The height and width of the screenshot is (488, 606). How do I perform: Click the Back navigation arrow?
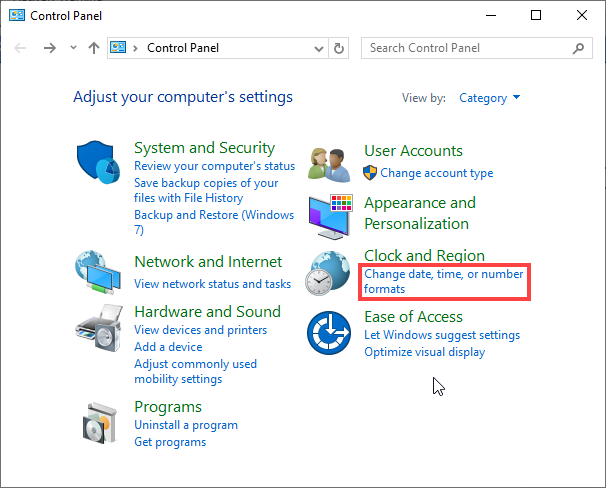tap(22, 48)
